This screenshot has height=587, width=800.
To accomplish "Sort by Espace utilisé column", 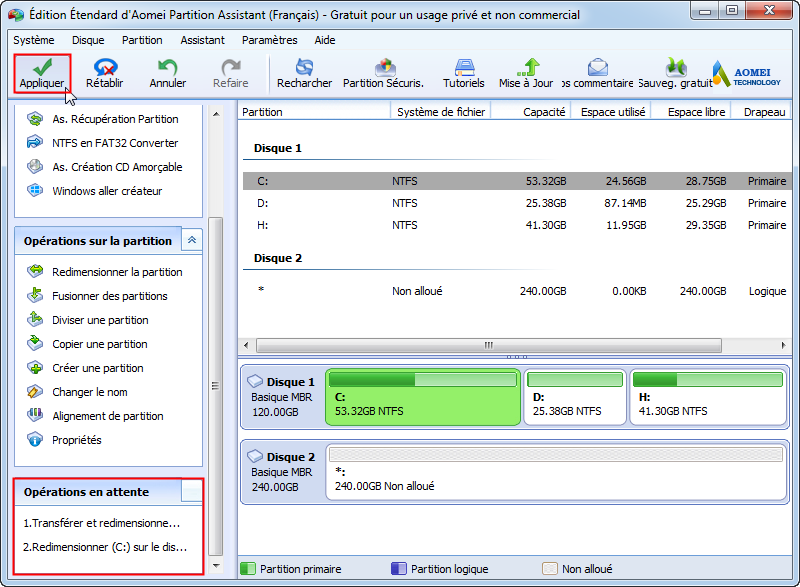I will point(611,112).
